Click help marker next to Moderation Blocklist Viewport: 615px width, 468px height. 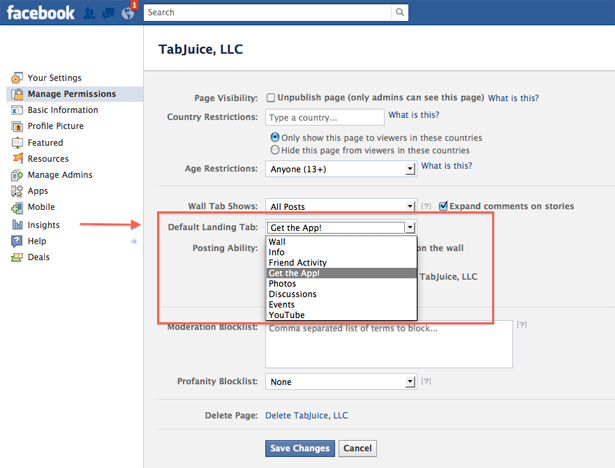coord(522,324)
